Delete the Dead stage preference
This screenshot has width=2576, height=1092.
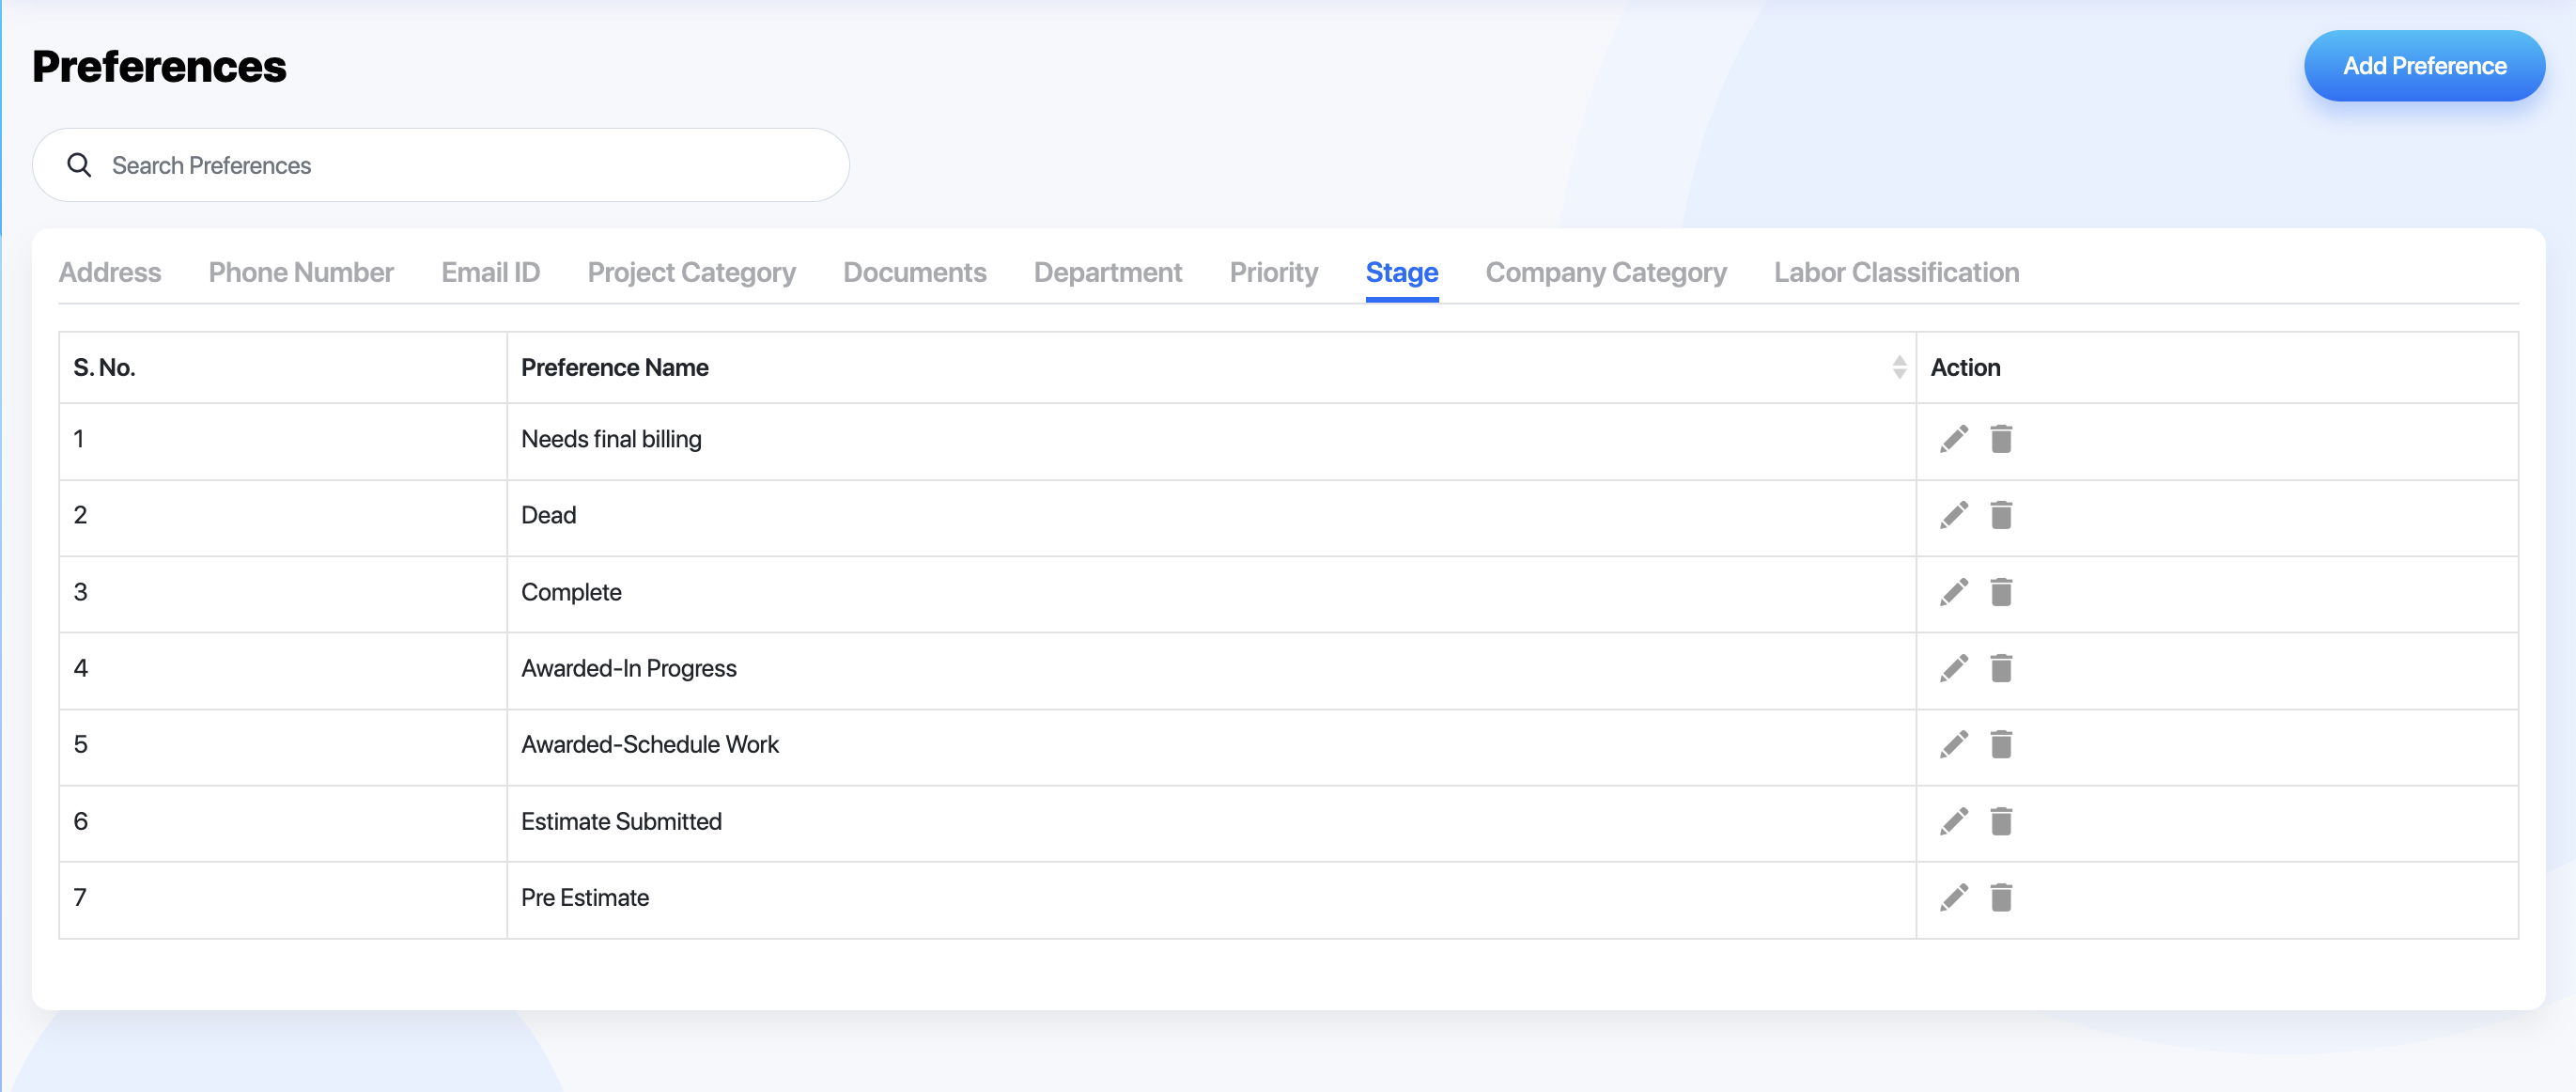pos(2001,515)
